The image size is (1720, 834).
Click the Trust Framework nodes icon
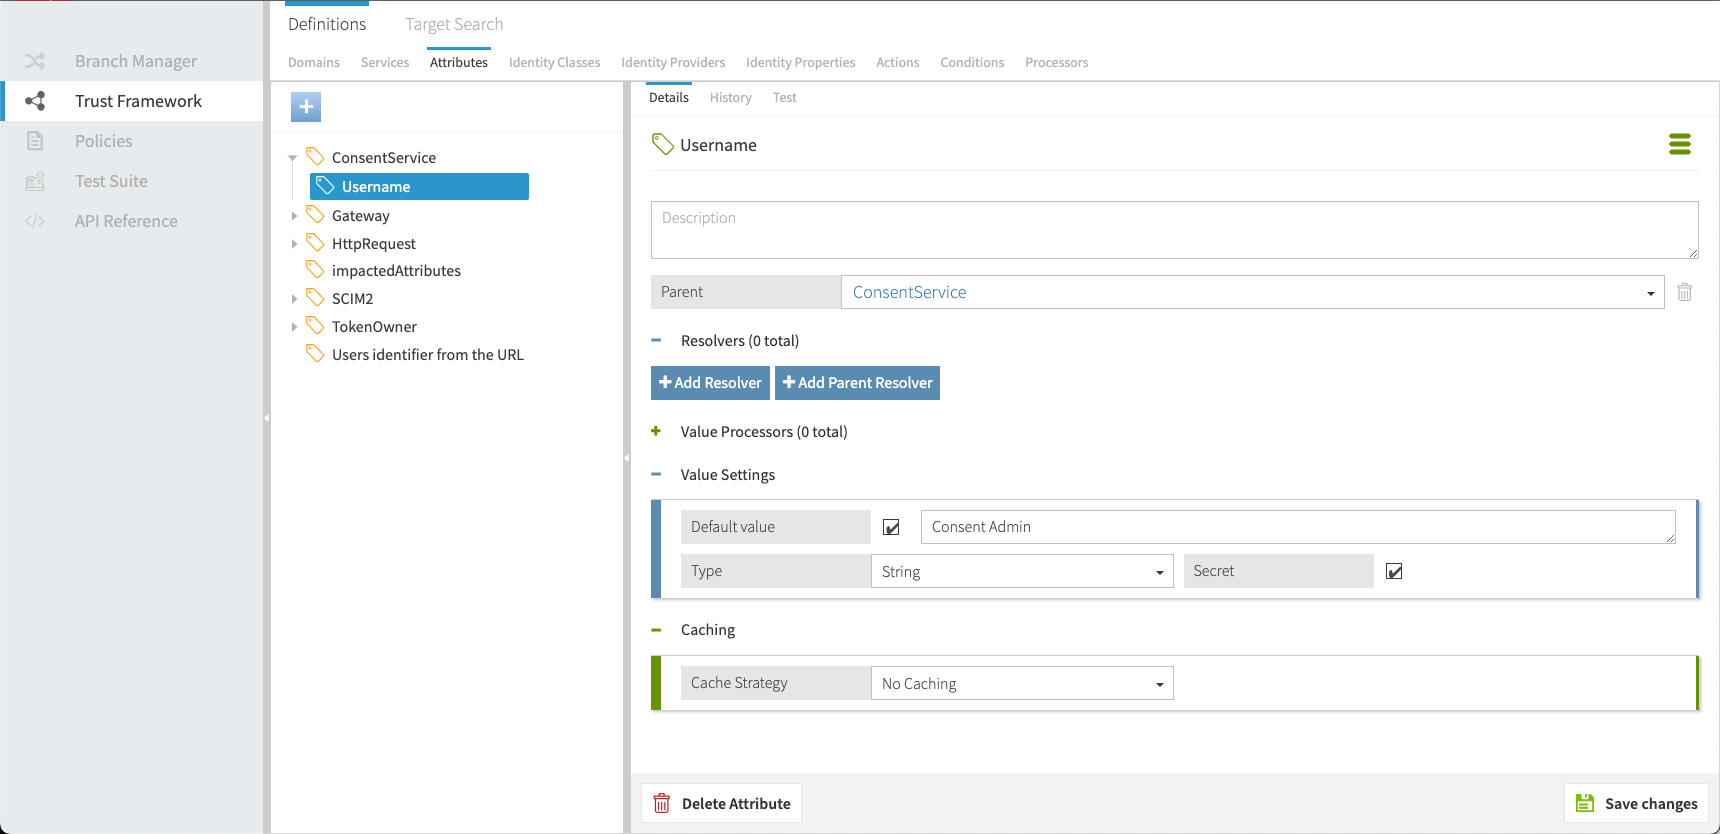(x=35, y=101)
